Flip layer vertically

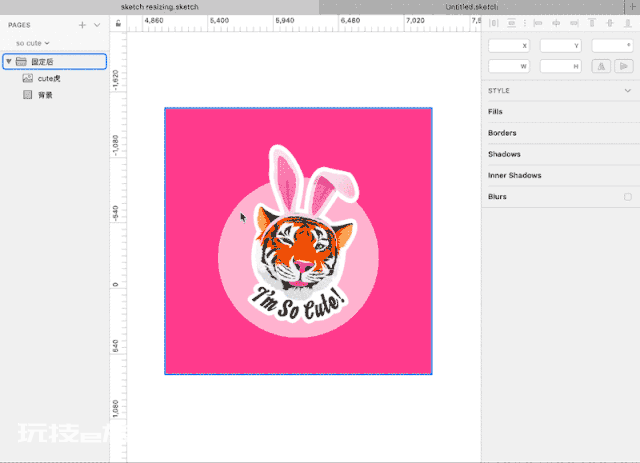coord(624,66)
